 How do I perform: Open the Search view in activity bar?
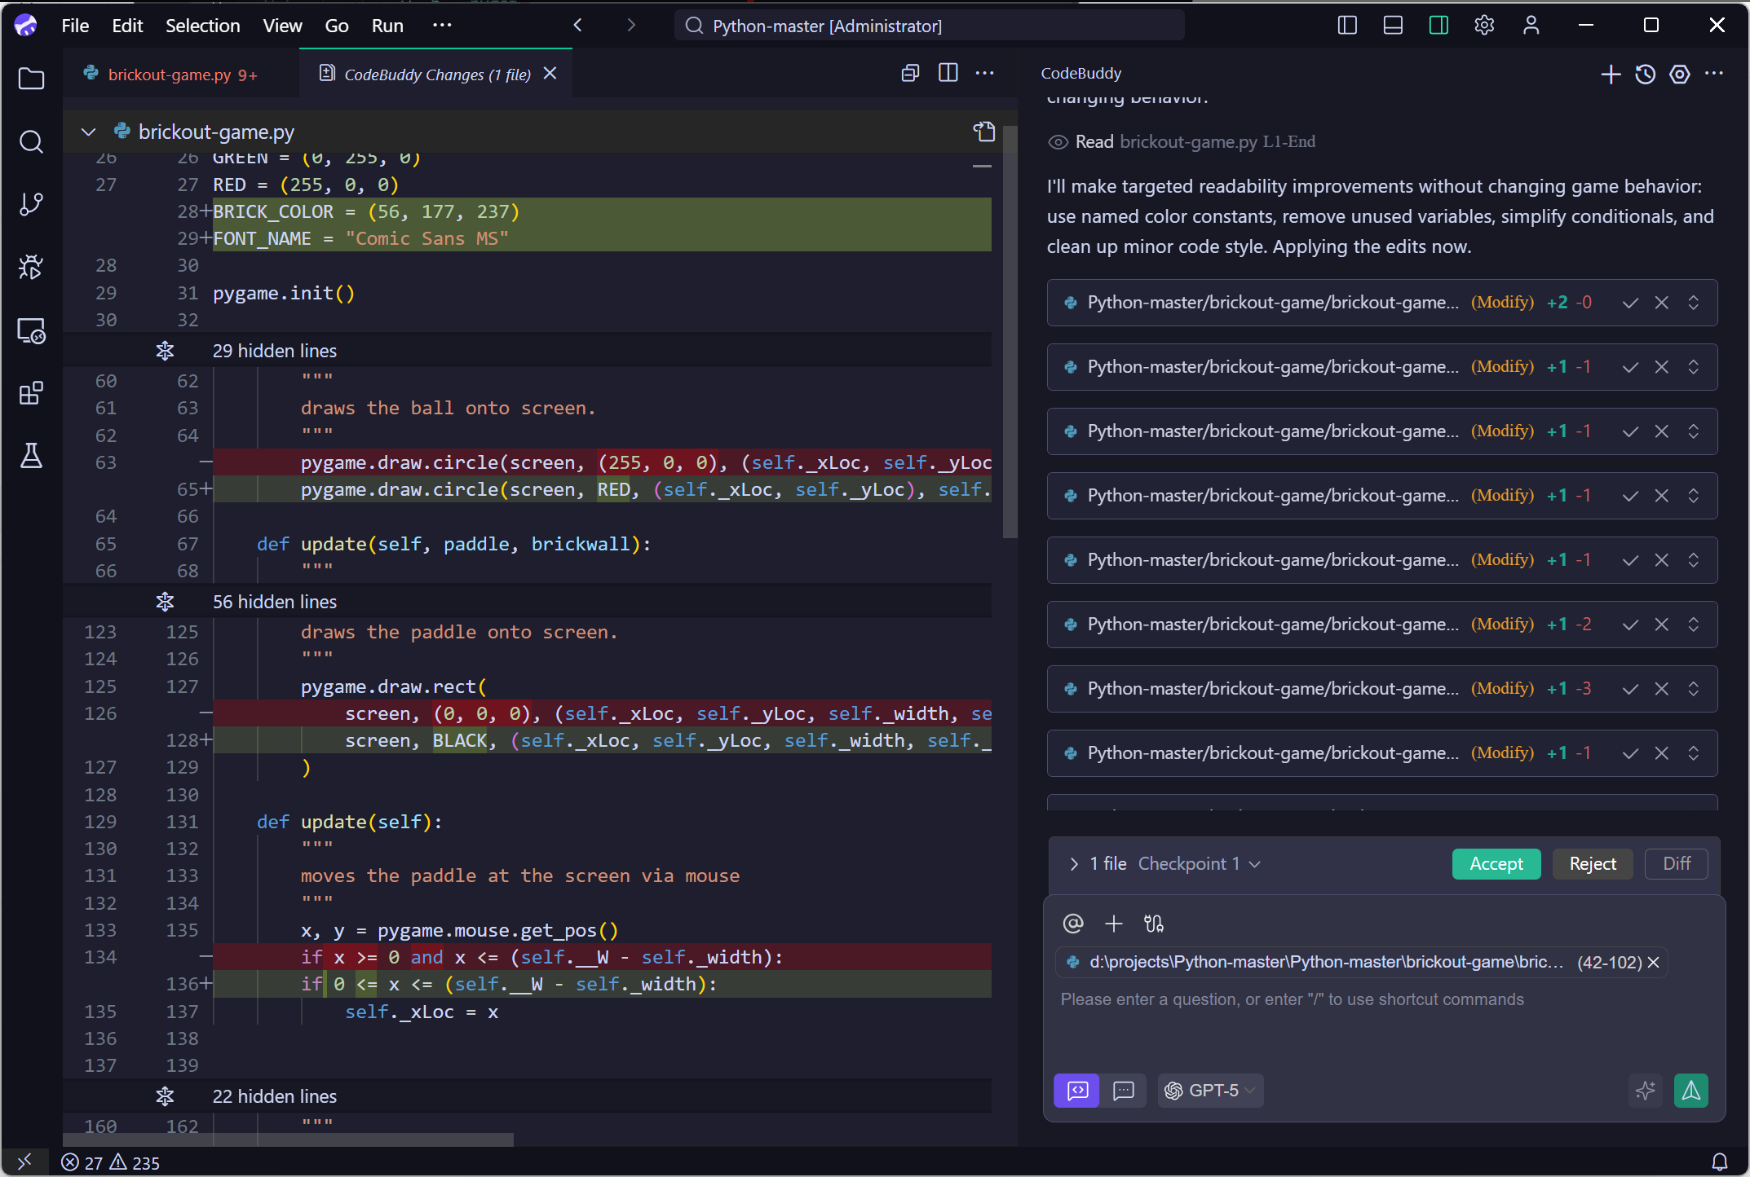31,142
